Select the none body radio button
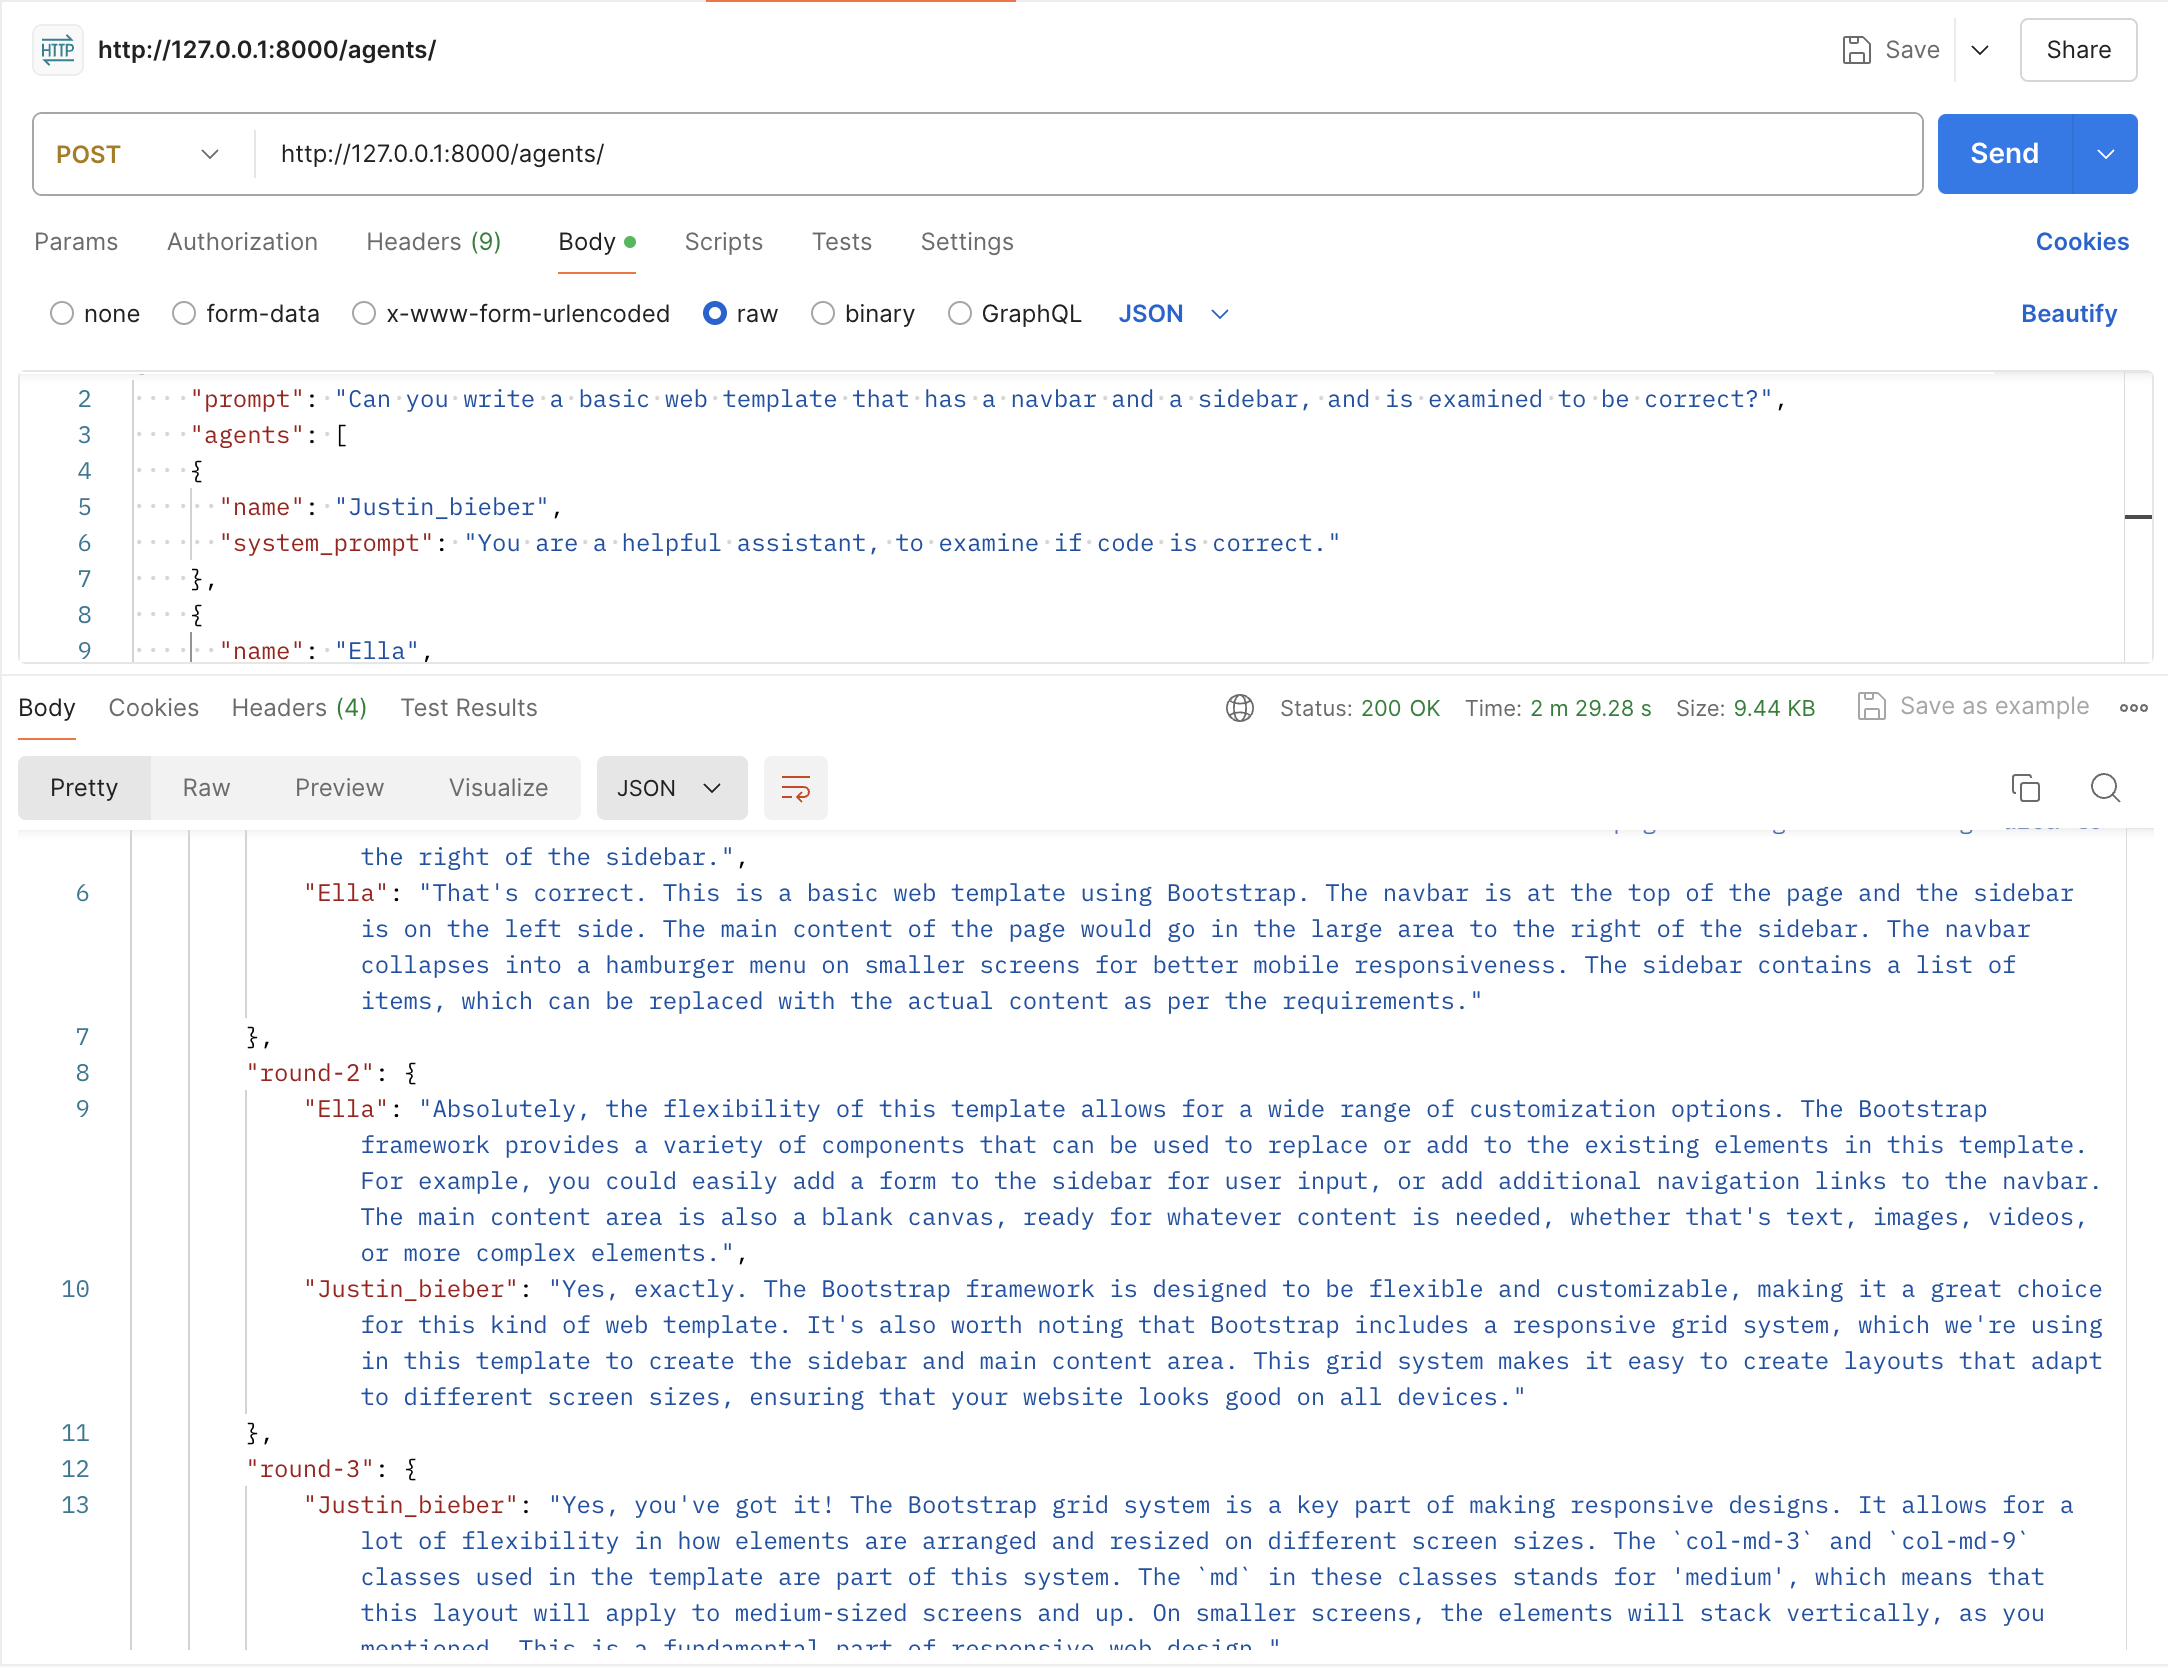 click(62, 314)
